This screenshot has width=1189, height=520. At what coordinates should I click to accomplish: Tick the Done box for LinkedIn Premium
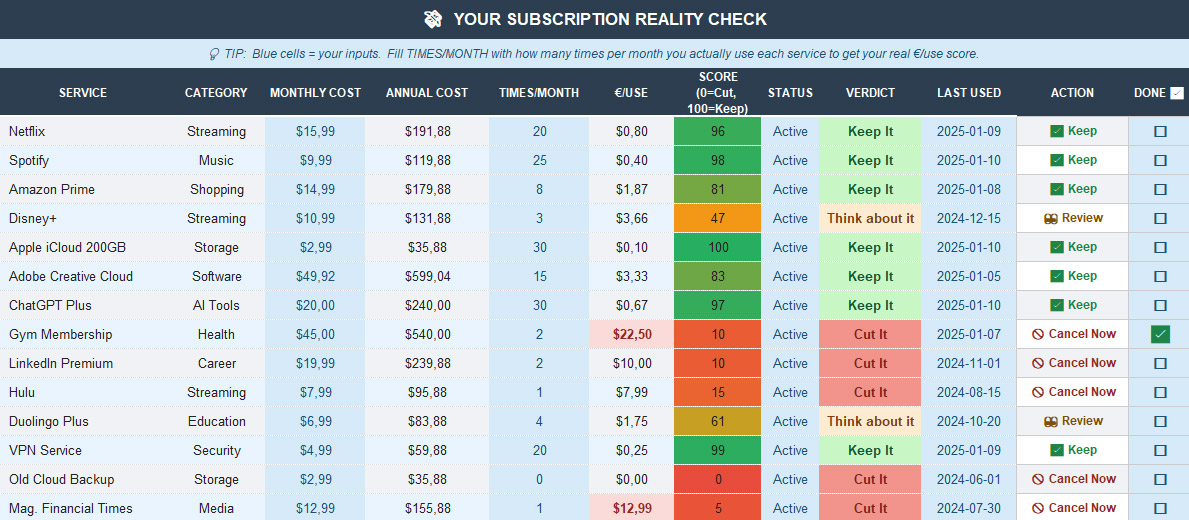coord(1160,363)
